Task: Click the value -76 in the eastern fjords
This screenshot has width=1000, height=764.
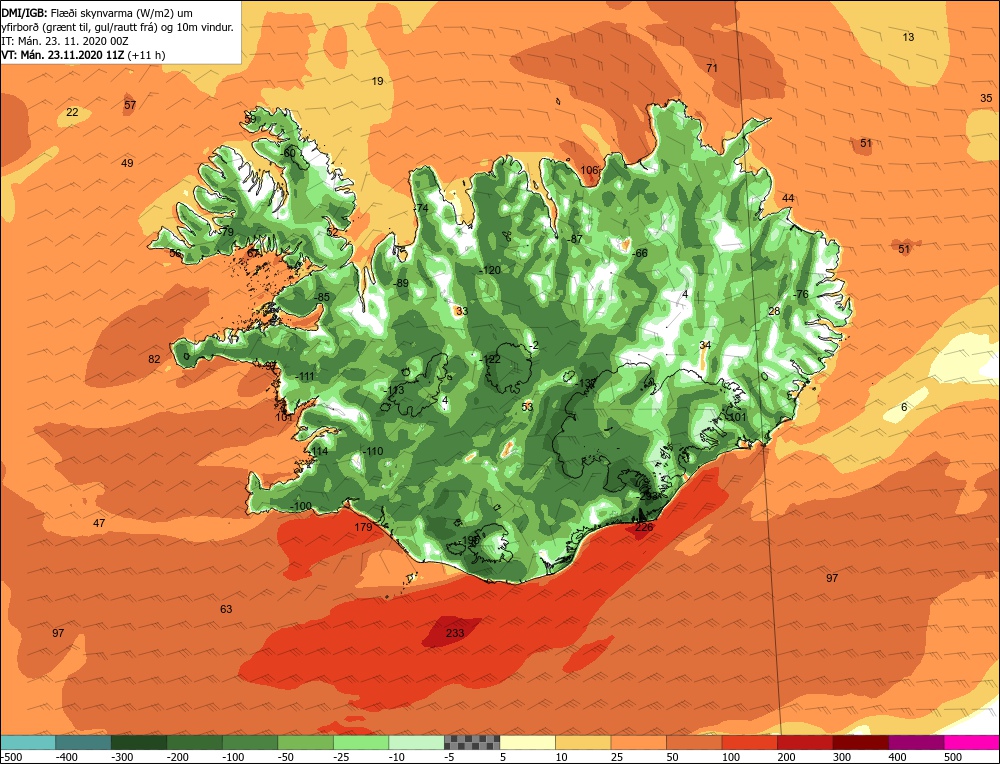Action: [800, 294]
